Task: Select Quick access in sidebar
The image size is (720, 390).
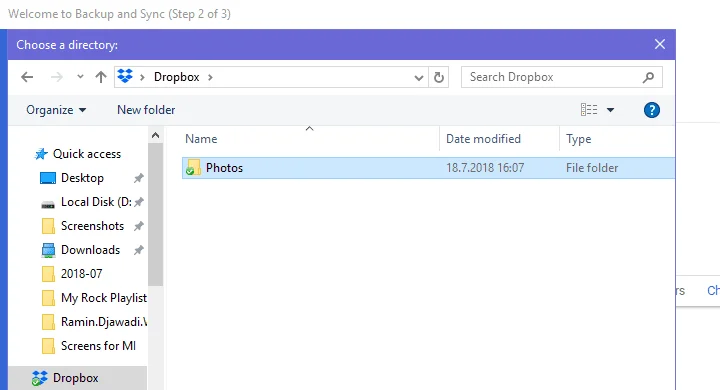Action: 87,154
